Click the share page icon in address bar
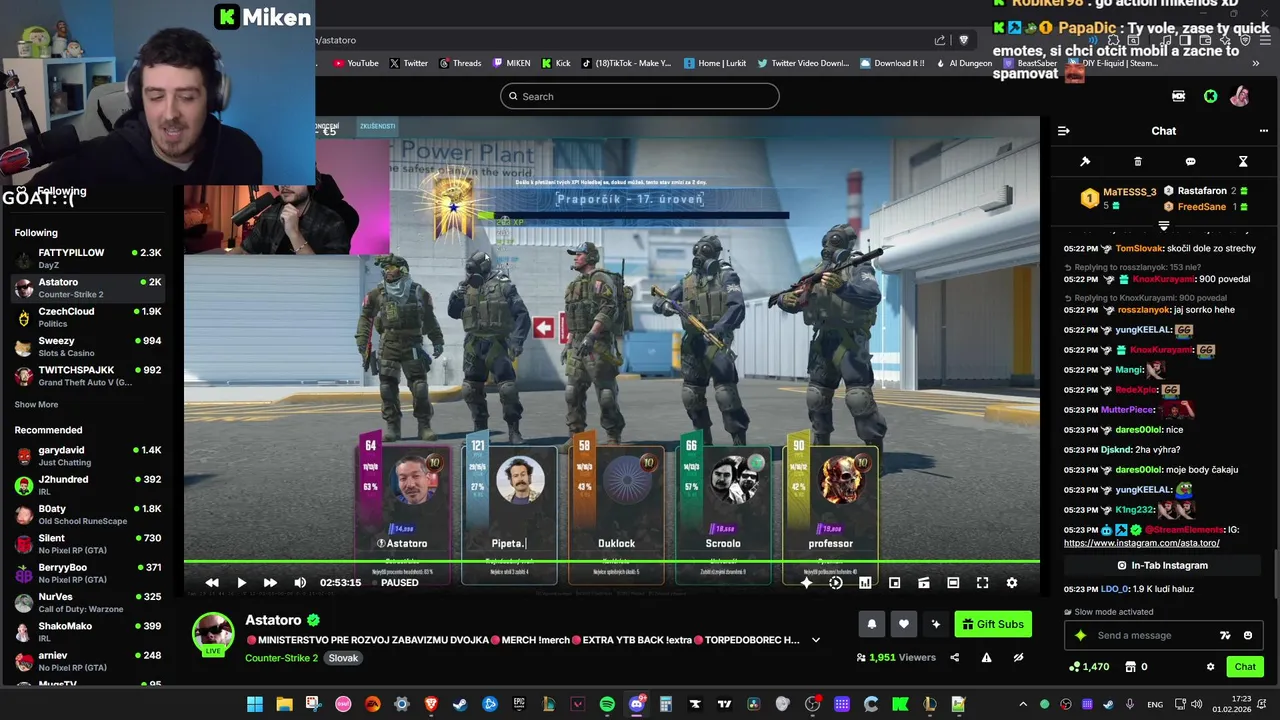Screen dimensions: 1280x720 click(940, 40)
